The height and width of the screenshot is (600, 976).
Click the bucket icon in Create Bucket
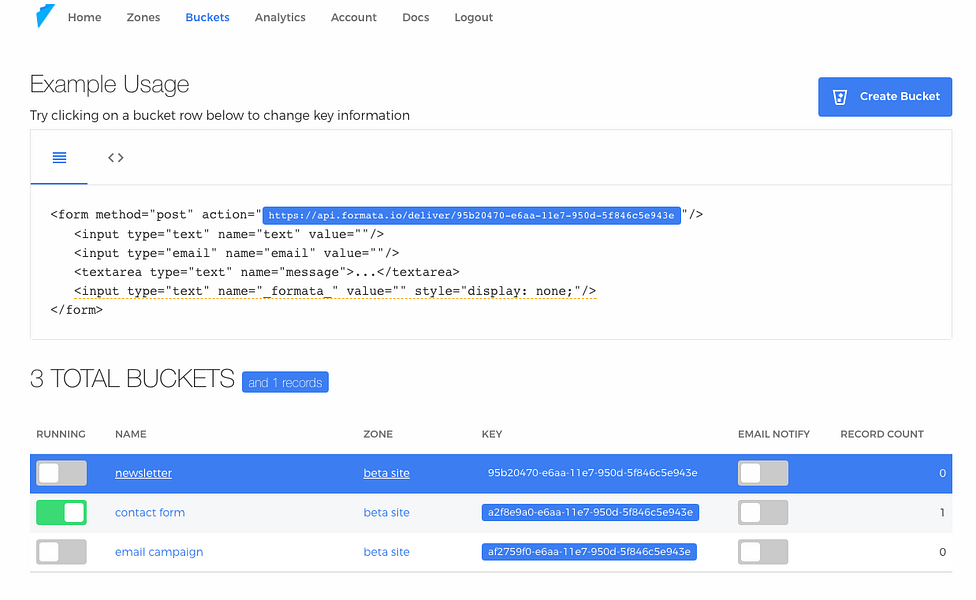(840, 97)
